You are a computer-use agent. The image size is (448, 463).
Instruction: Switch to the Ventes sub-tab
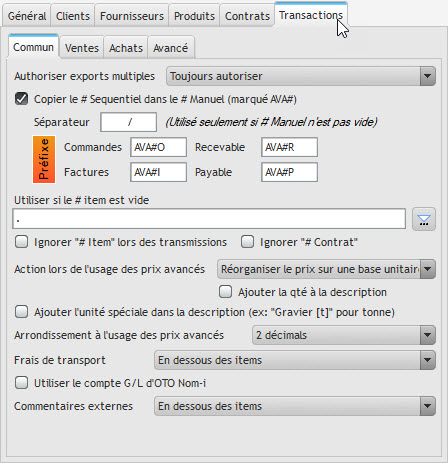82,48
